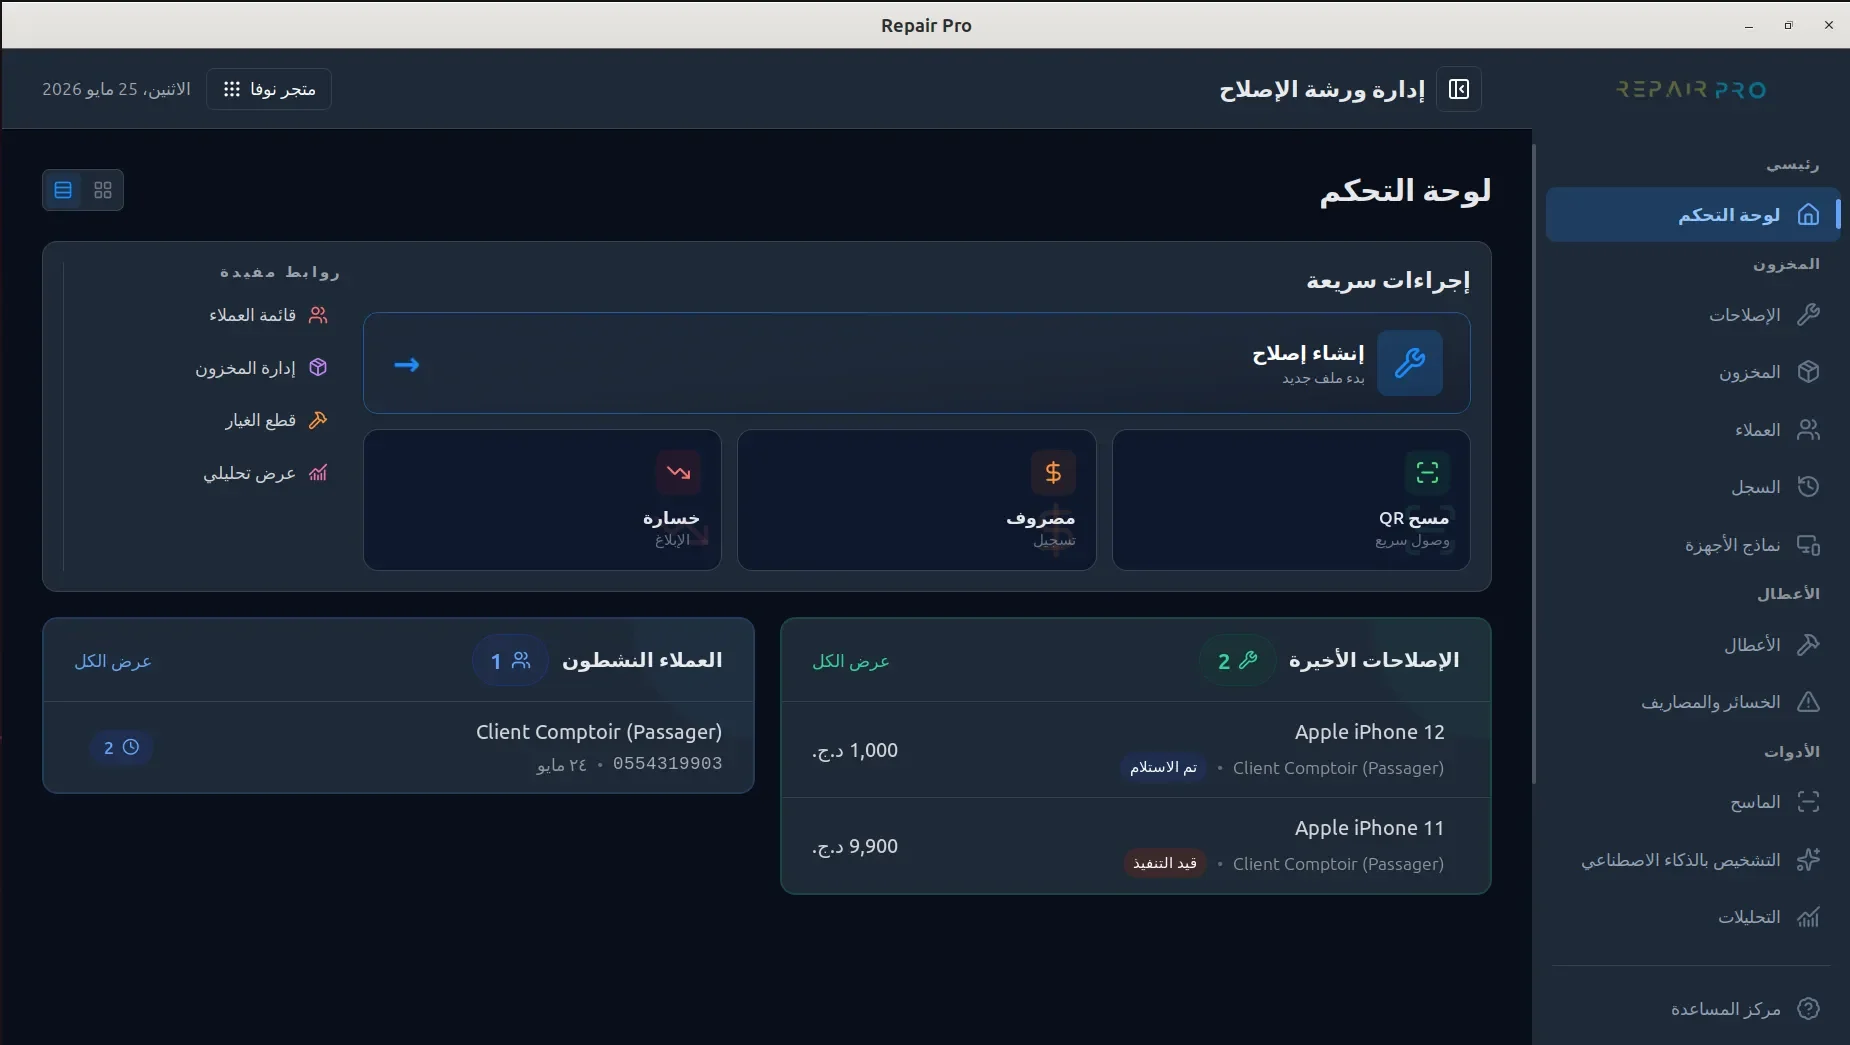Screen dimensions: 1850x1045
Task: Select السجل menu item label
Action: pyautogui.click(x=1756, y=487)
